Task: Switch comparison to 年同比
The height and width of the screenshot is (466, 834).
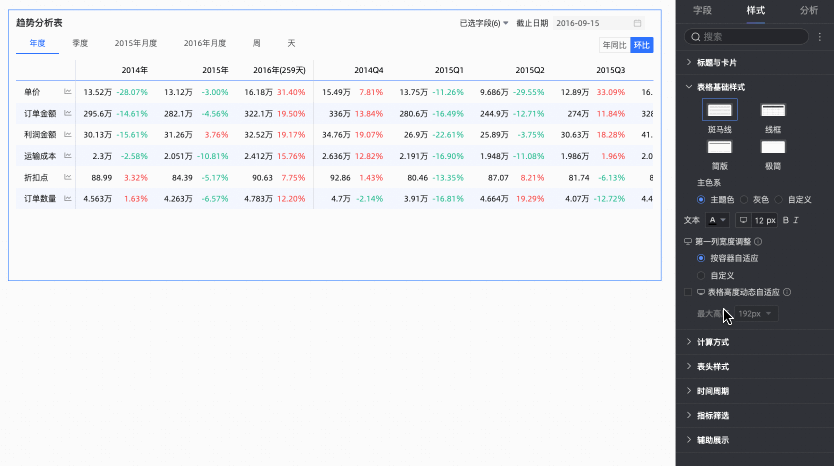Action: [614, 45]
